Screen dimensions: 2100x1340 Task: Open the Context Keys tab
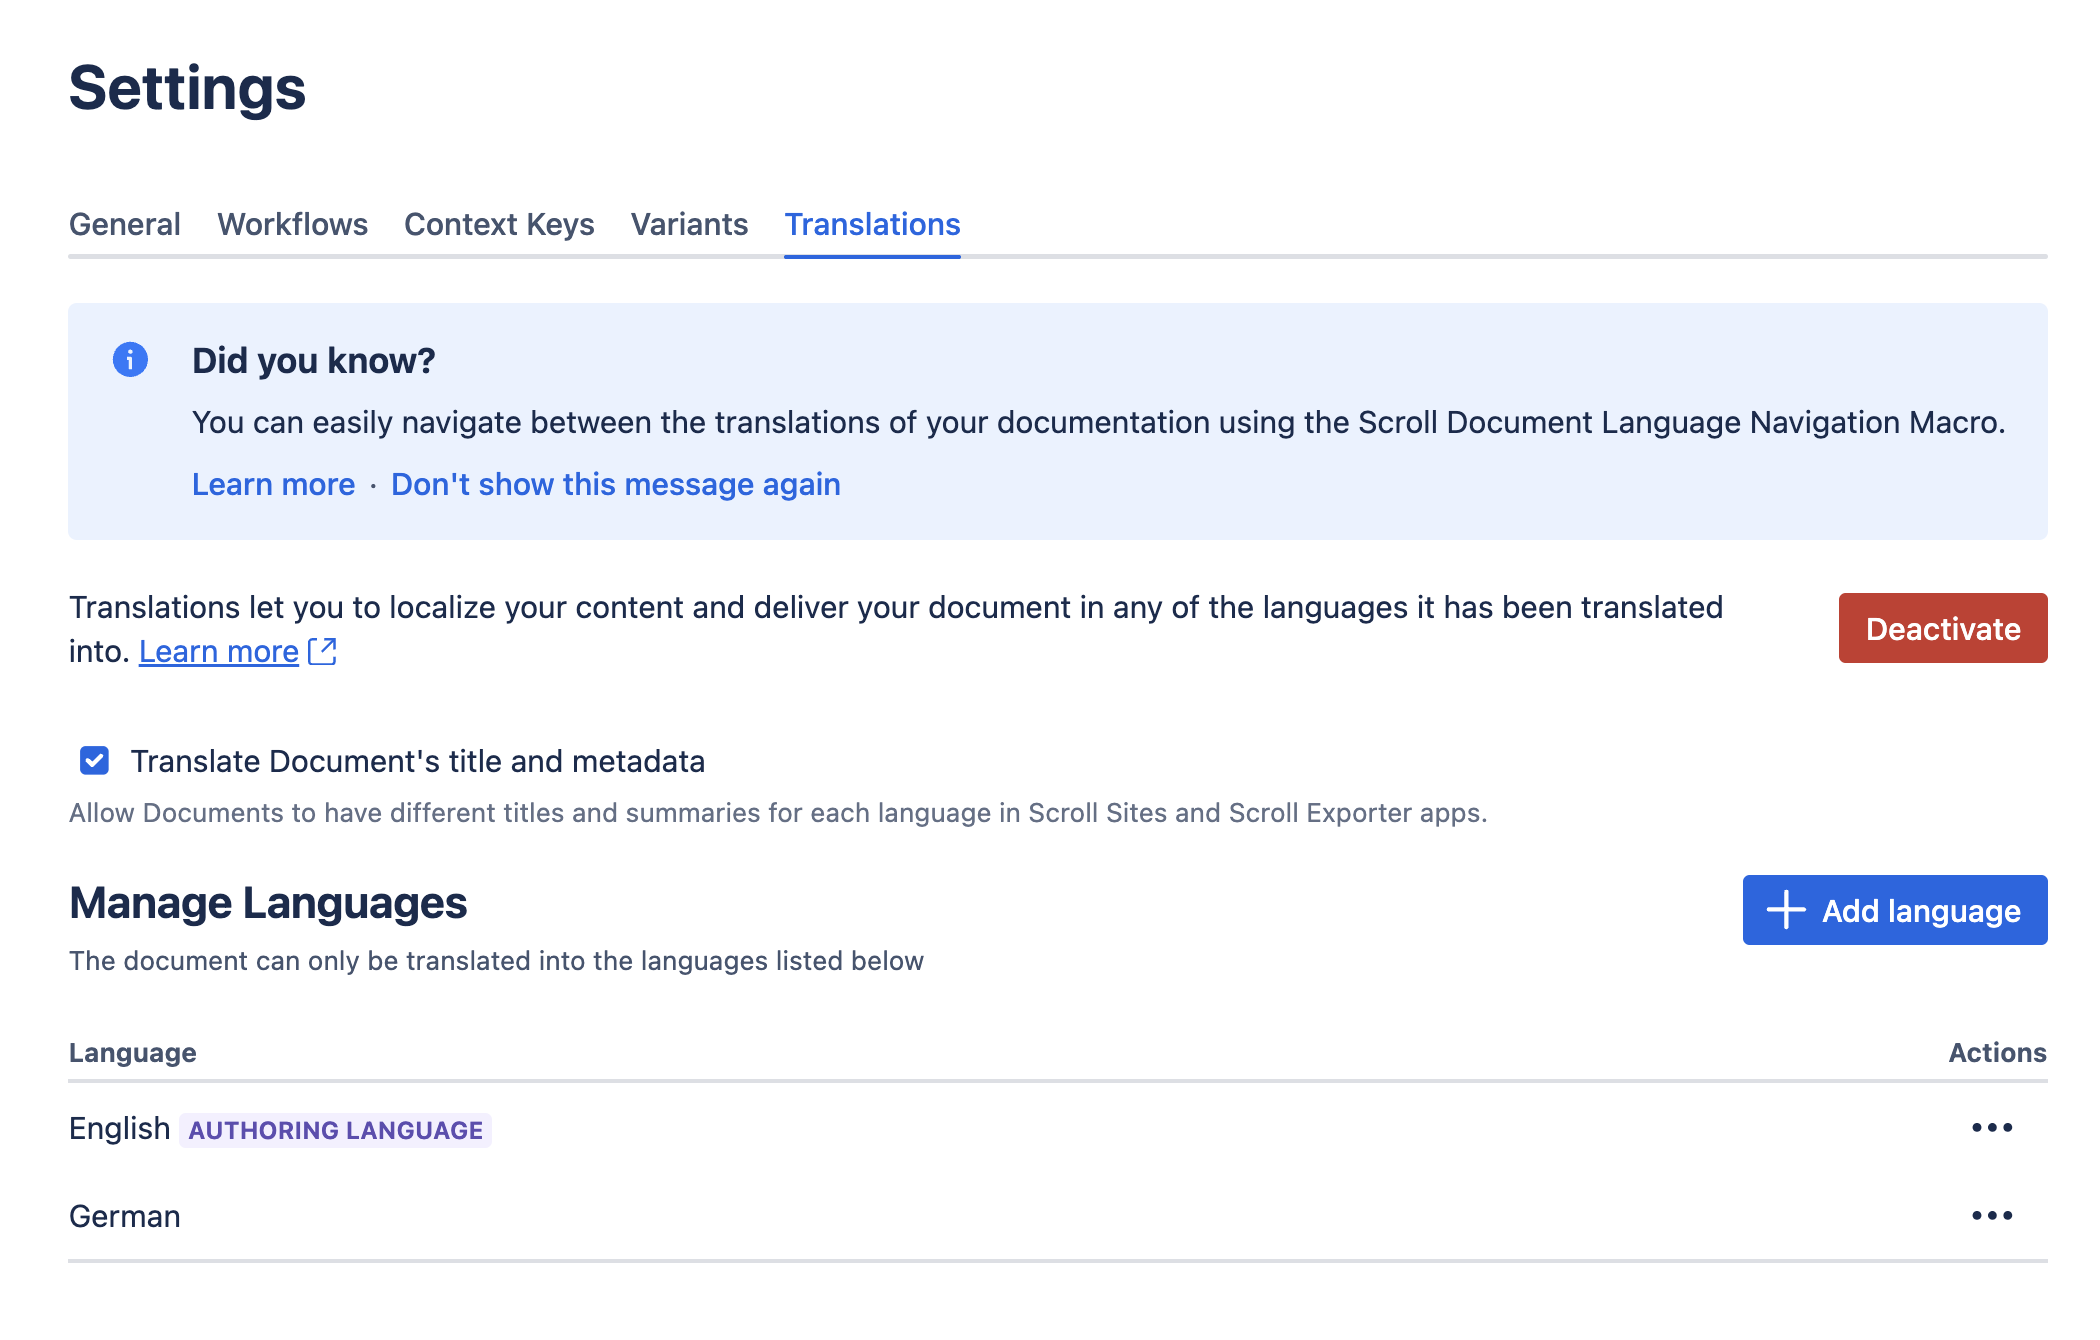(x=498, y=224)
